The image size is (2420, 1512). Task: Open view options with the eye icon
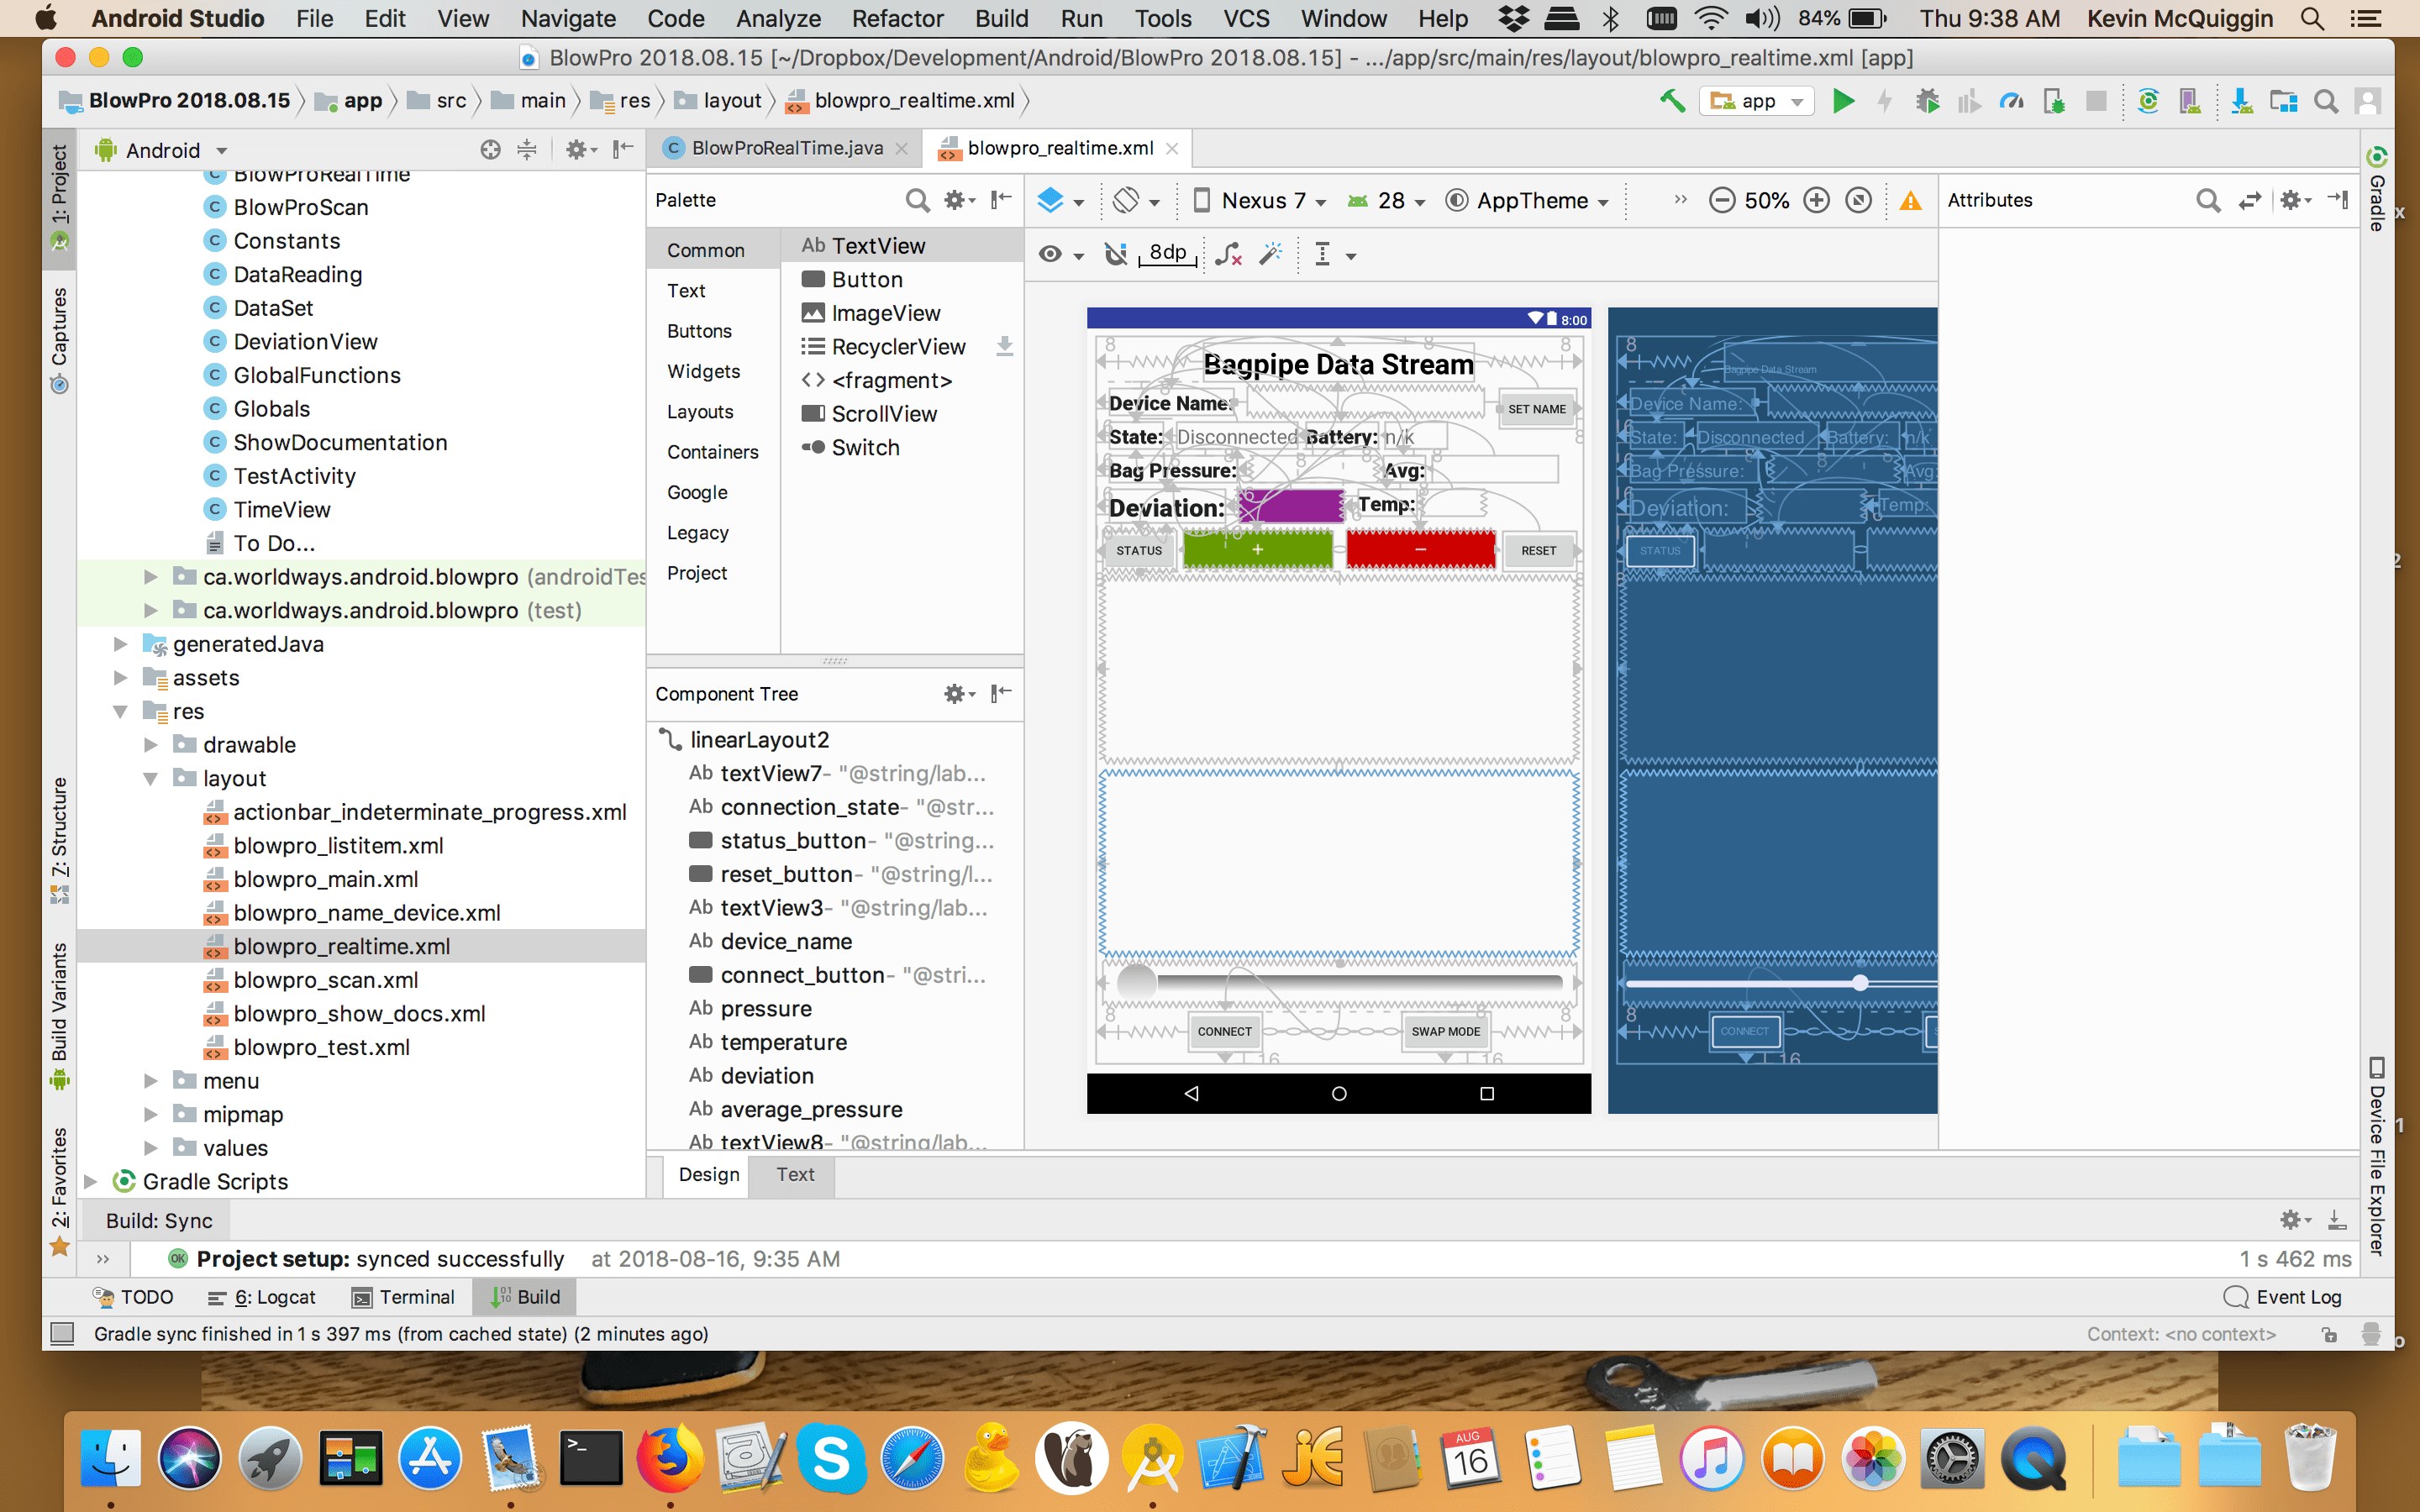[x=1050, y=254]
